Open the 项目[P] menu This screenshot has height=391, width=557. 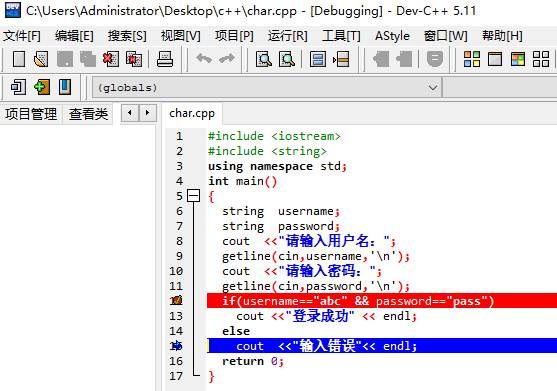coord(234,36)
